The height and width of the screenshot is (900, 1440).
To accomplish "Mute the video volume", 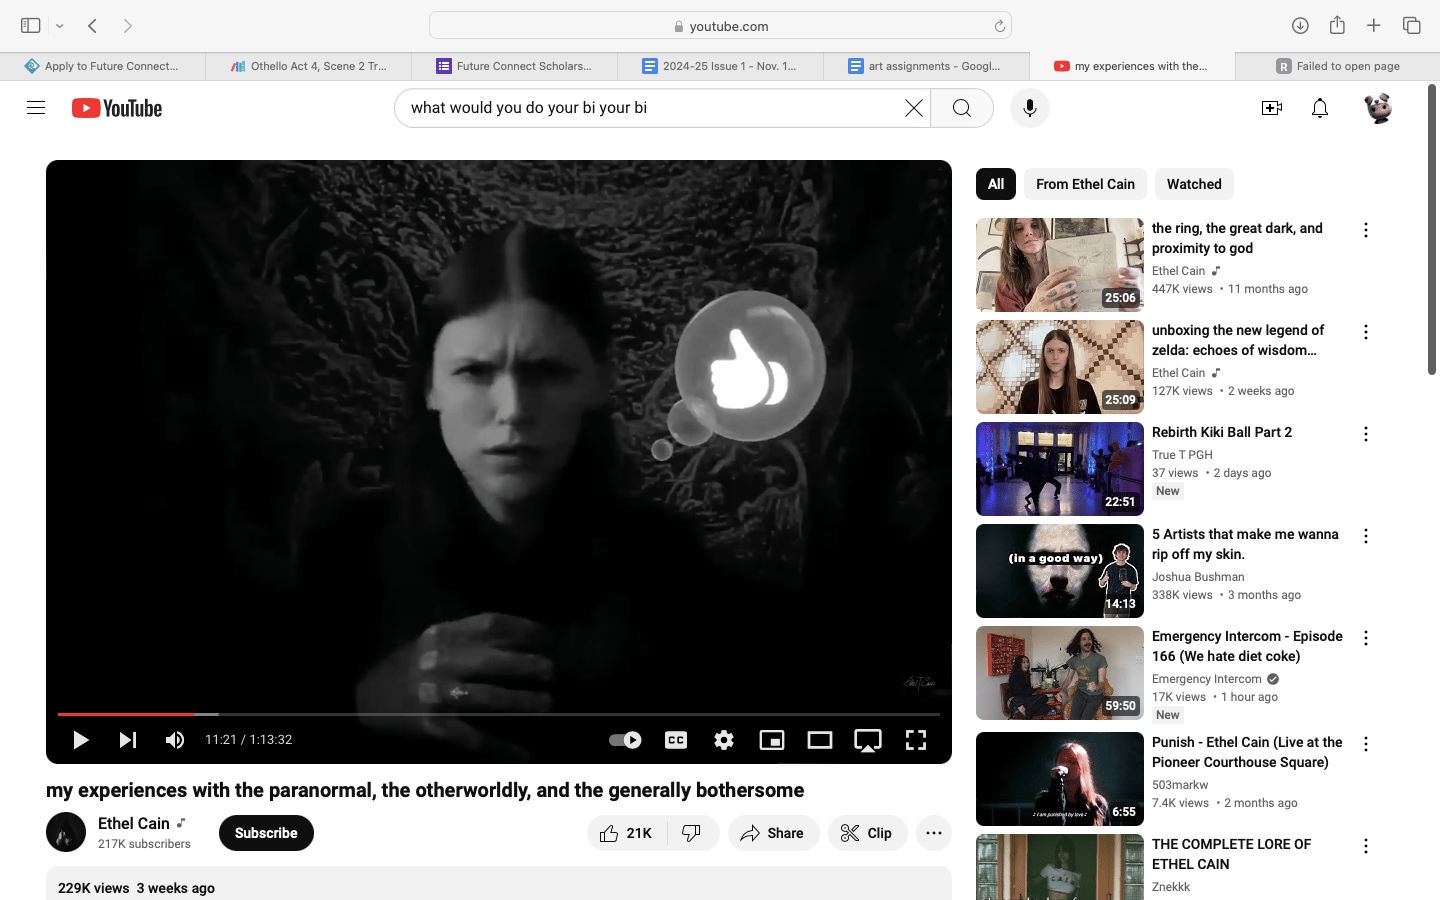I will coord(175,740).
